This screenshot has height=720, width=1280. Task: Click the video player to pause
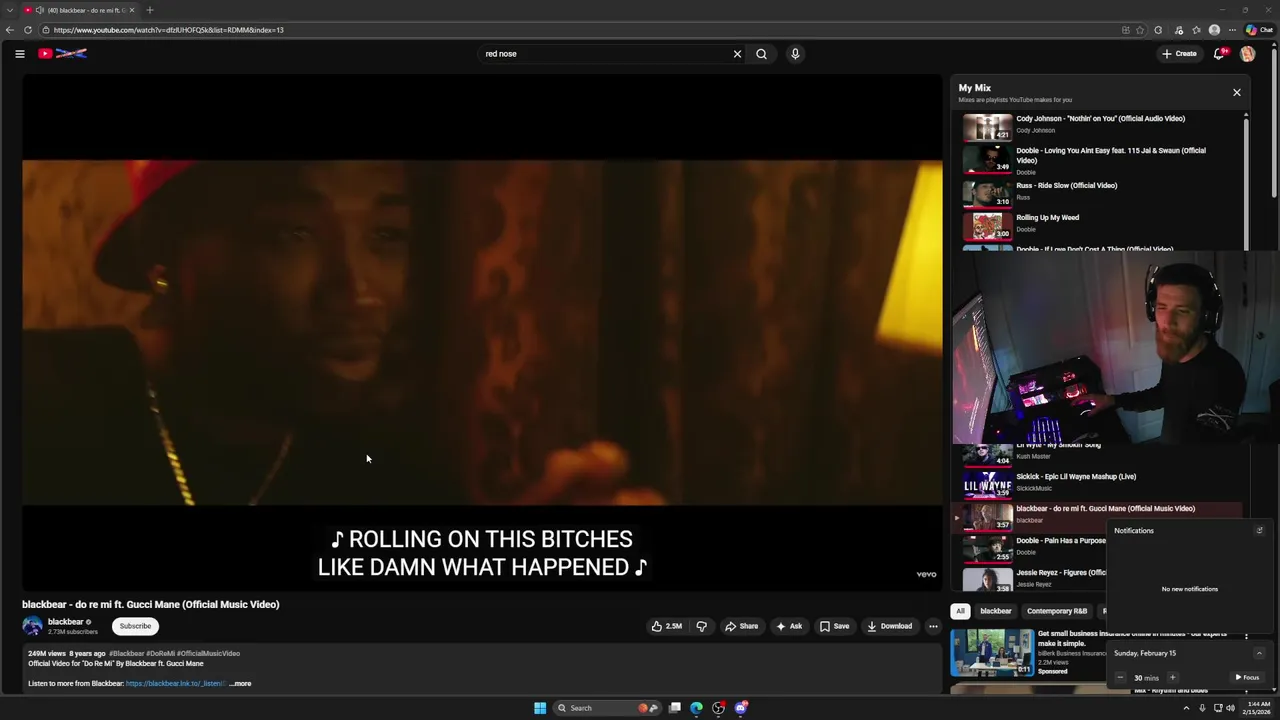coord(482,332)
